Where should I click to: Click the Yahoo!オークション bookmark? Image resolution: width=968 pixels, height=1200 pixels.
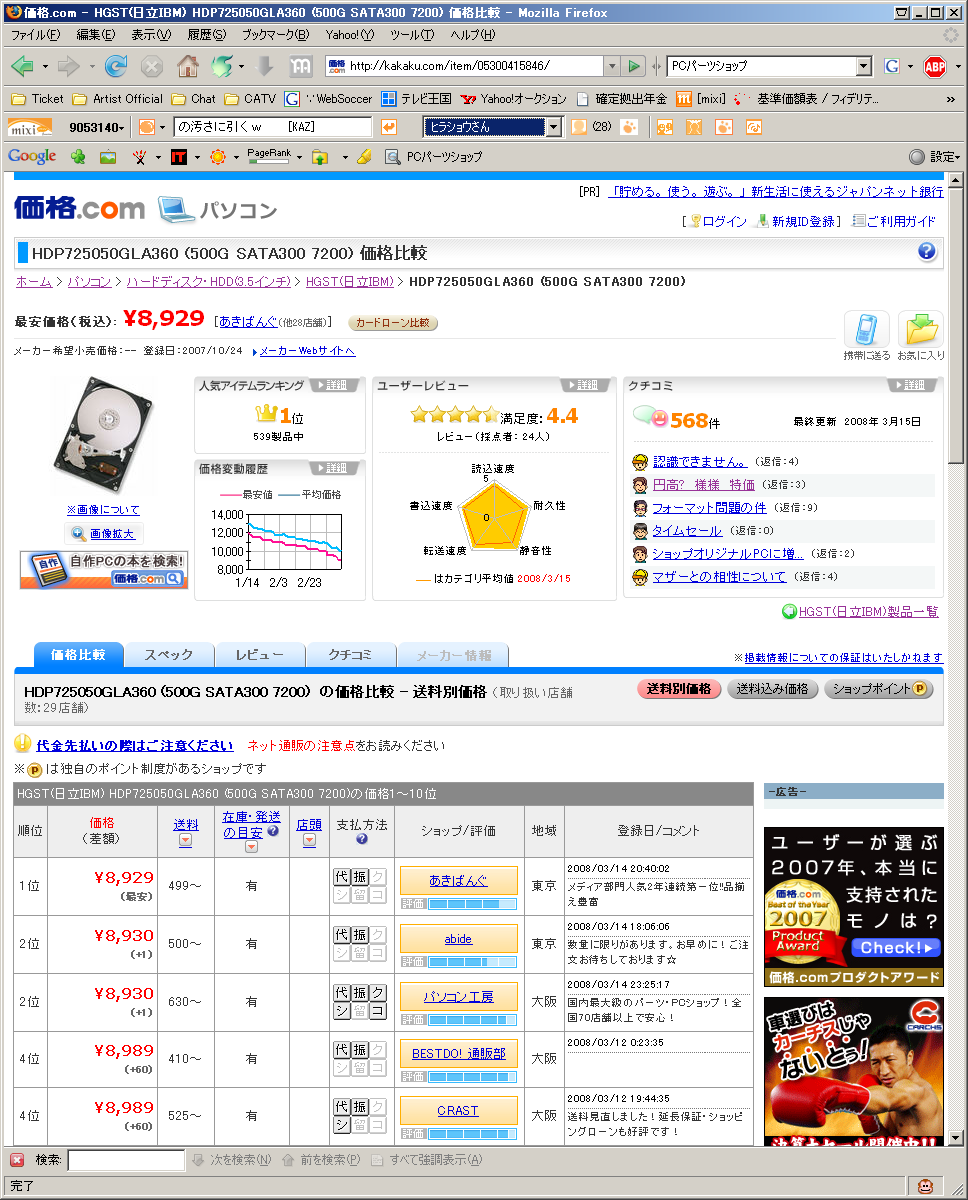[x=513, y=99]
